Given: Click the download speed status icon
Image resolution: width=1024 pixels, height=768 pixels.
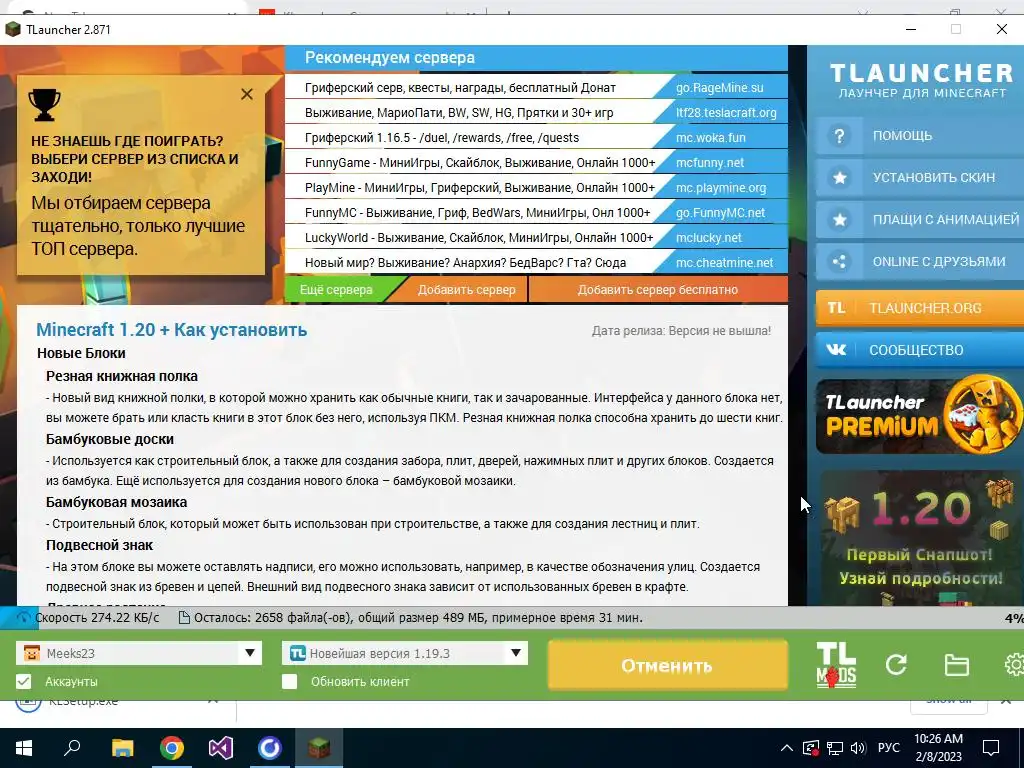Looking at the screenshot, I should click(x=24, y=617).
